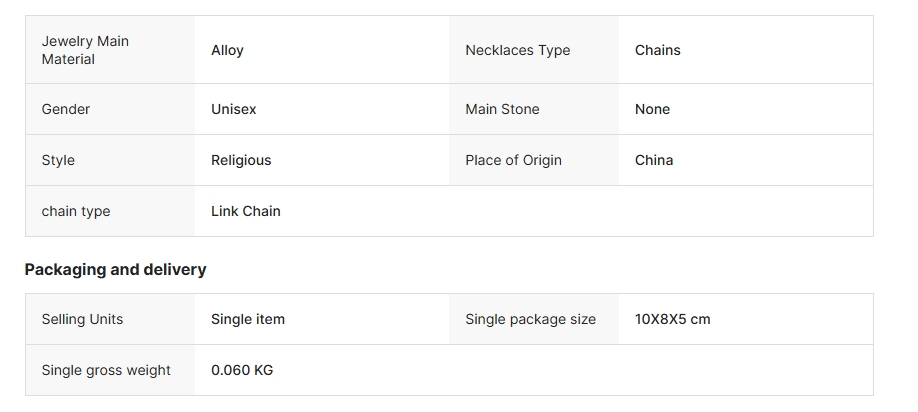Click the "Necklaces Type" label cell
The width and height of the screenshot is (918, 412).
[517, 50]
